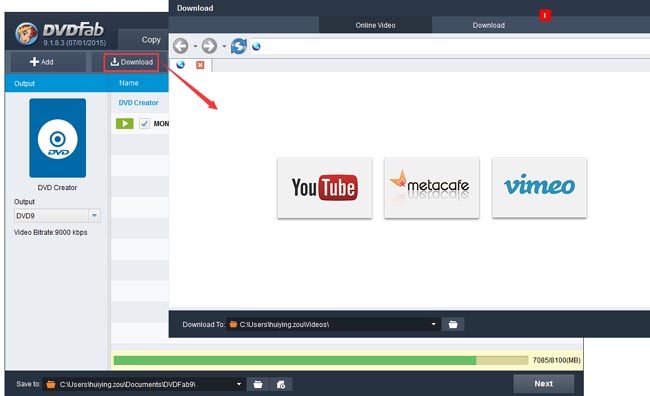650x396 pixels.
Task: Click the browser back arrow
Action: coord(180,46)
